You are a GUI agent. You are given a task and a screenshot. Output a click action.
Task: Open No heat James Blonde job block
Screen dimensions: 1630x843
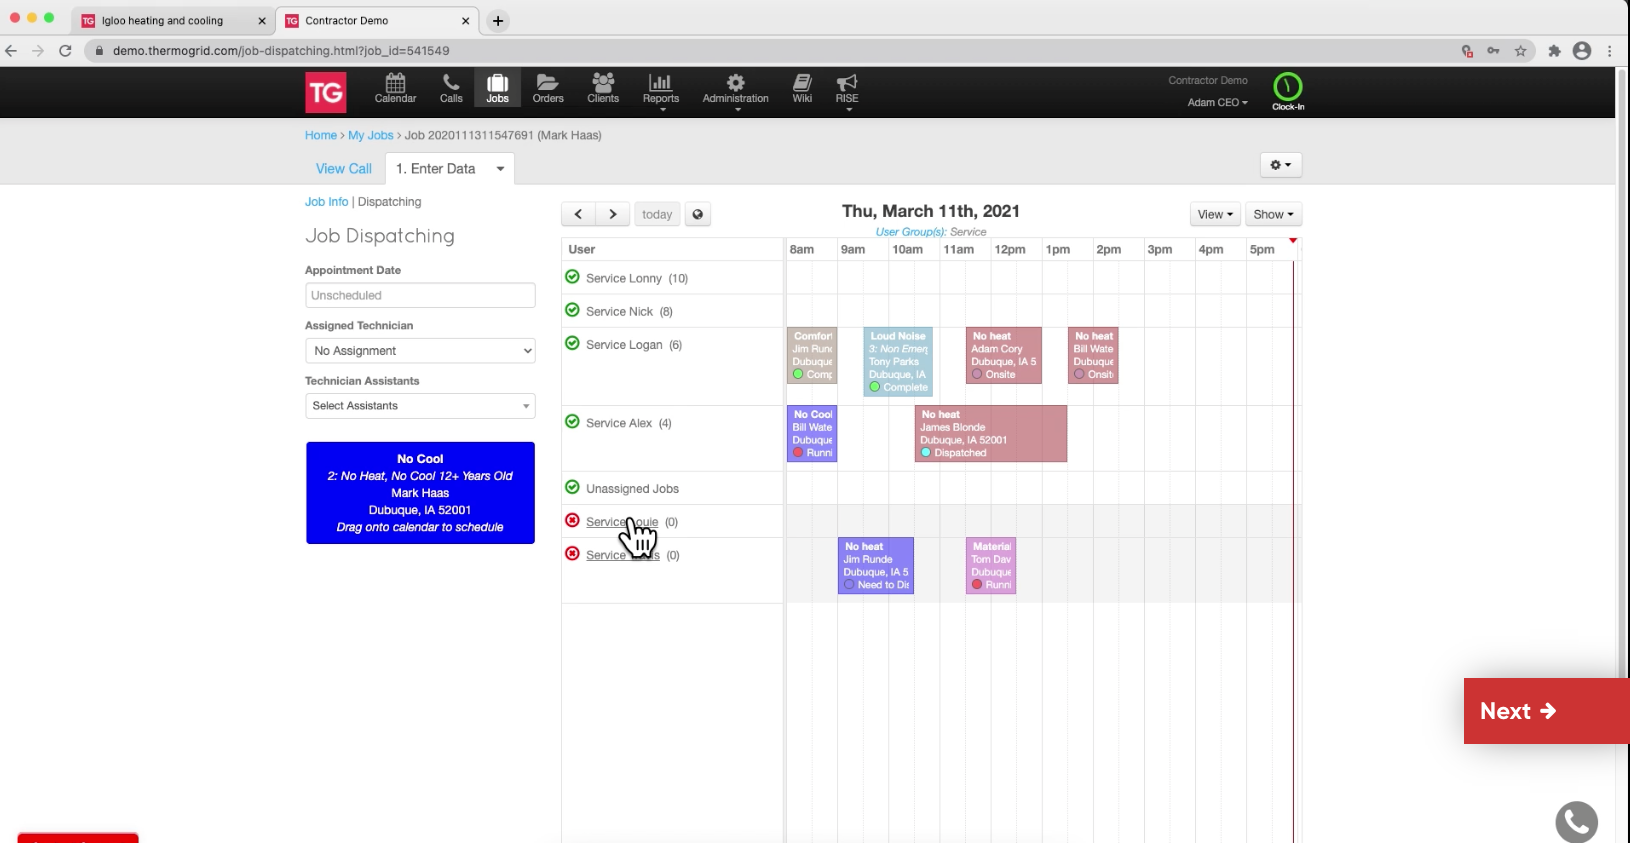991,433
